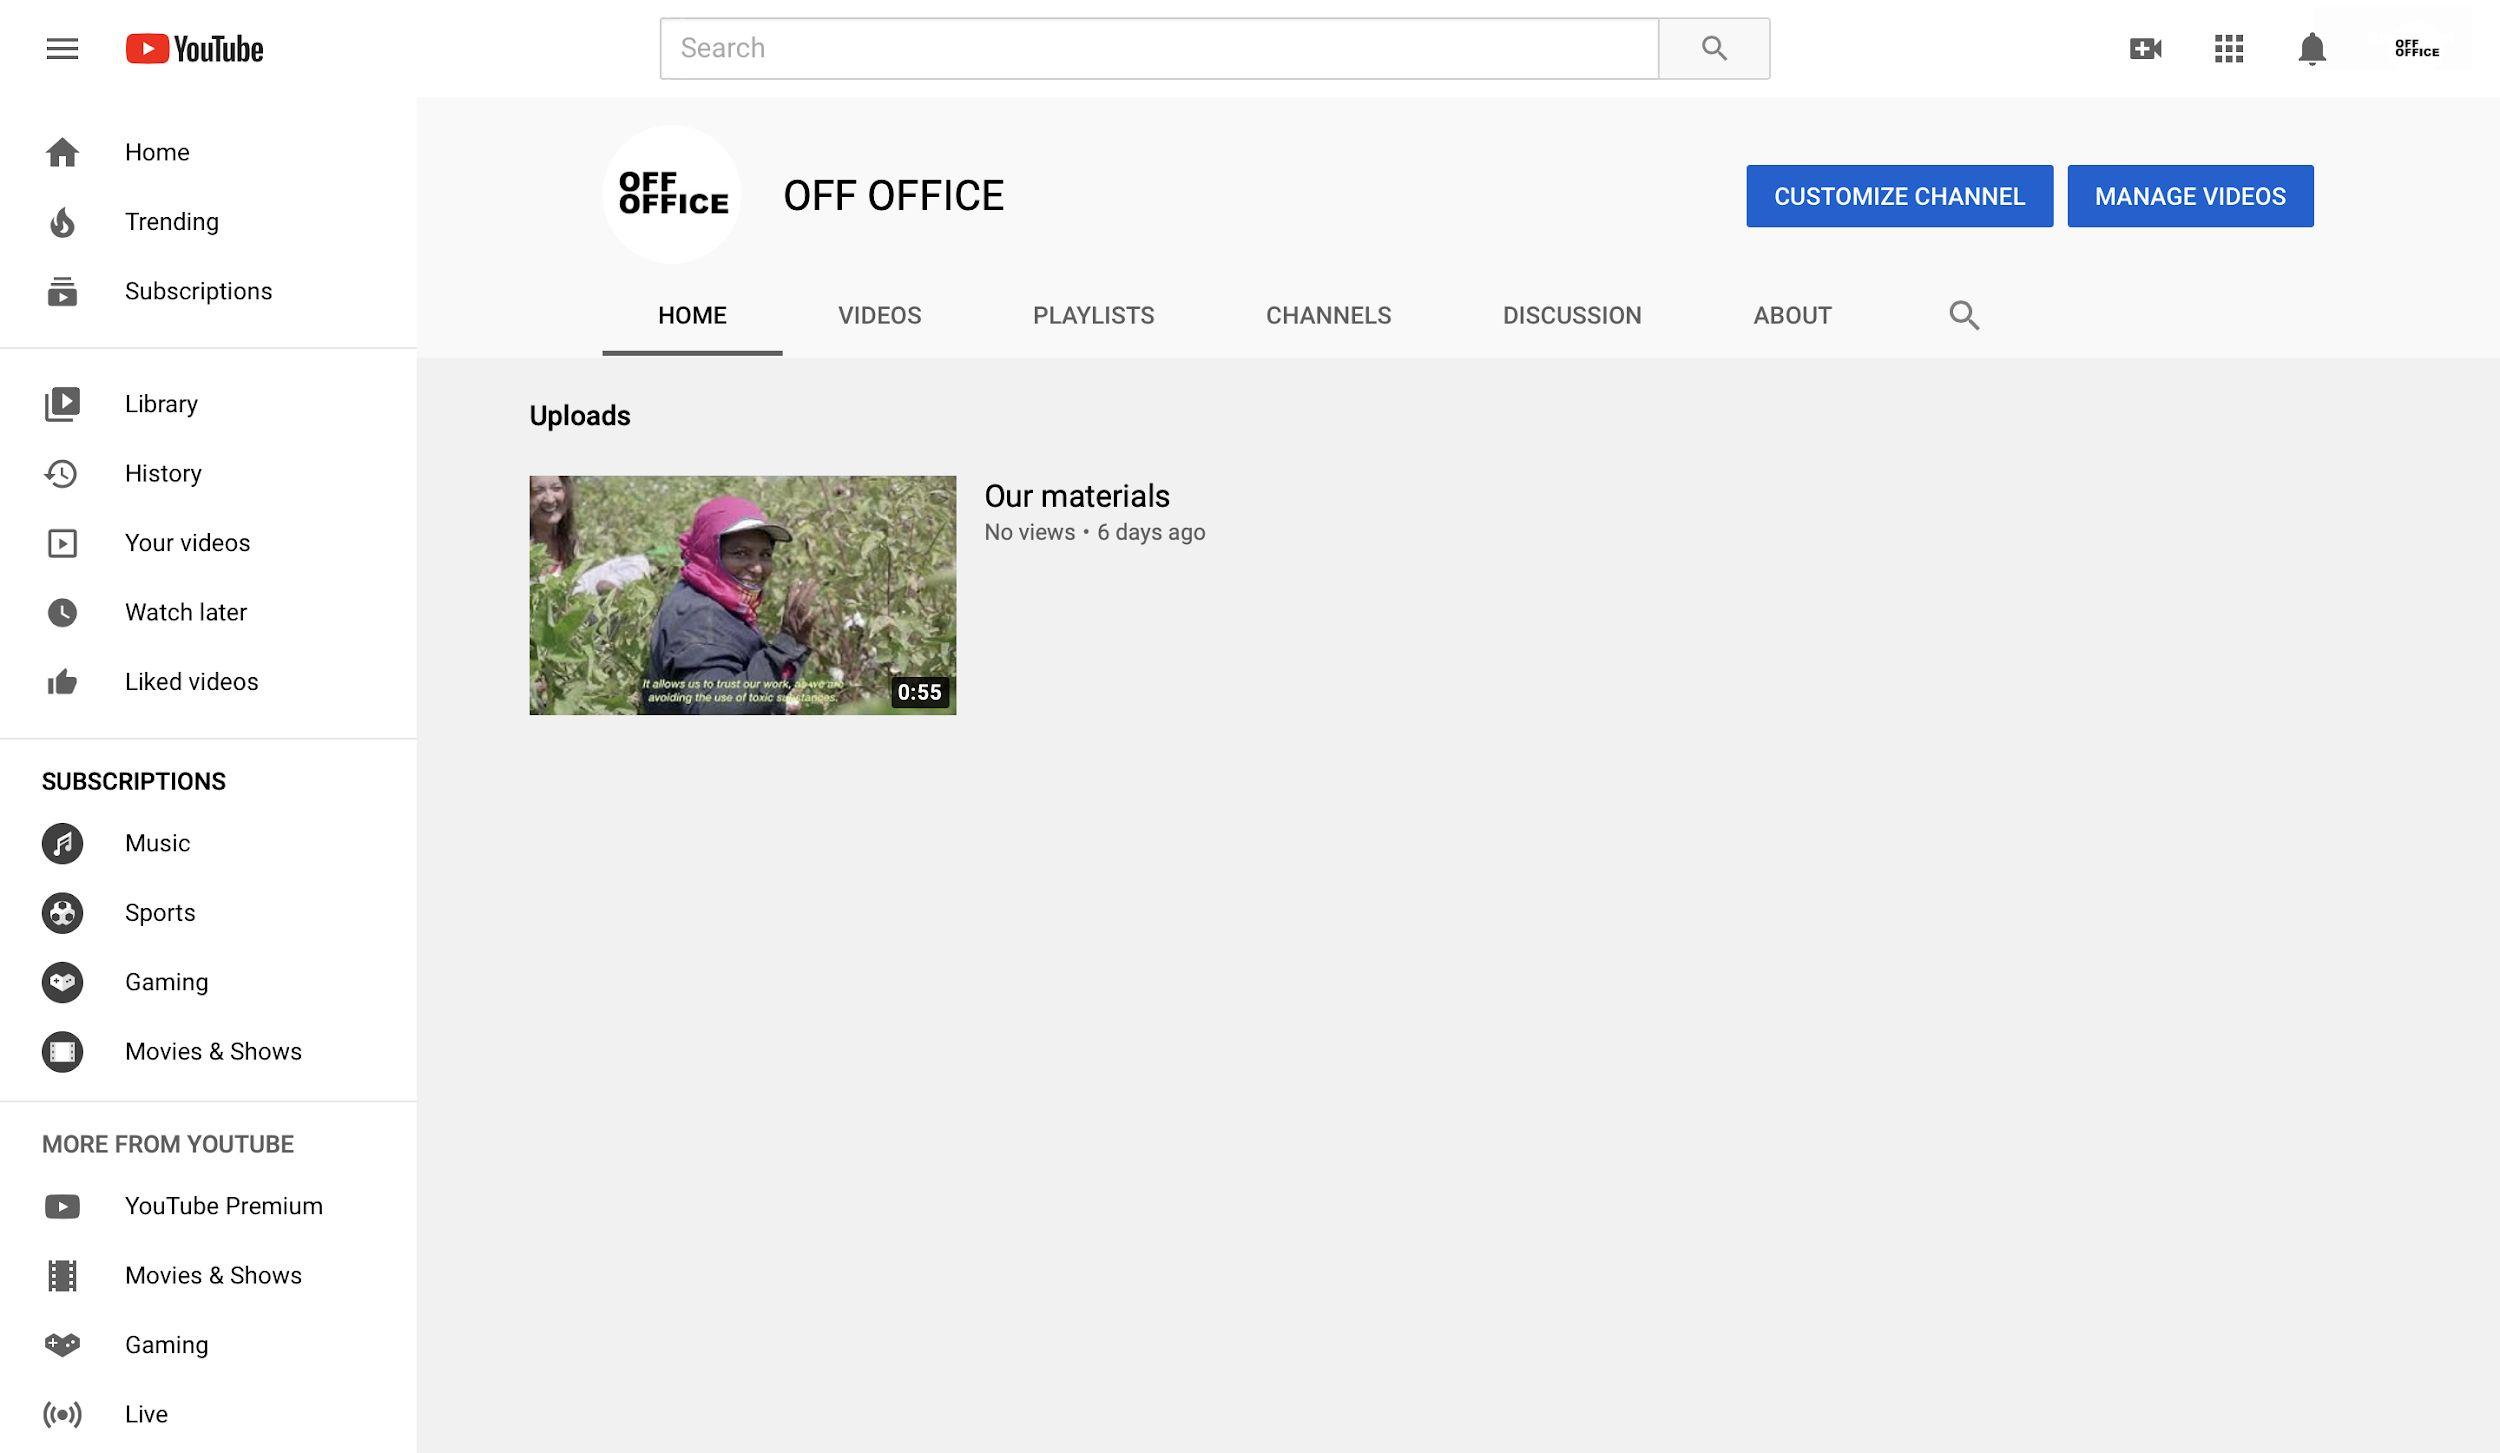
Task: Open Trending from sidebar
Action: 171,221
